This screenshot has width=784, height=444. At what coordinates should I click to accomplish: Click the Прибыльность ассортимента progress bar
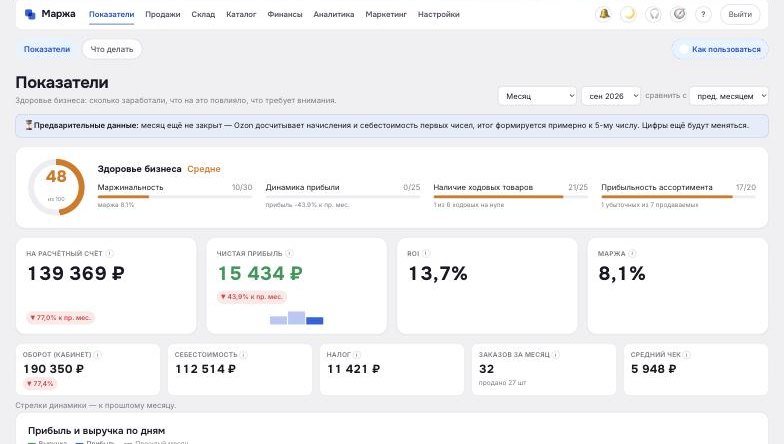678,196
